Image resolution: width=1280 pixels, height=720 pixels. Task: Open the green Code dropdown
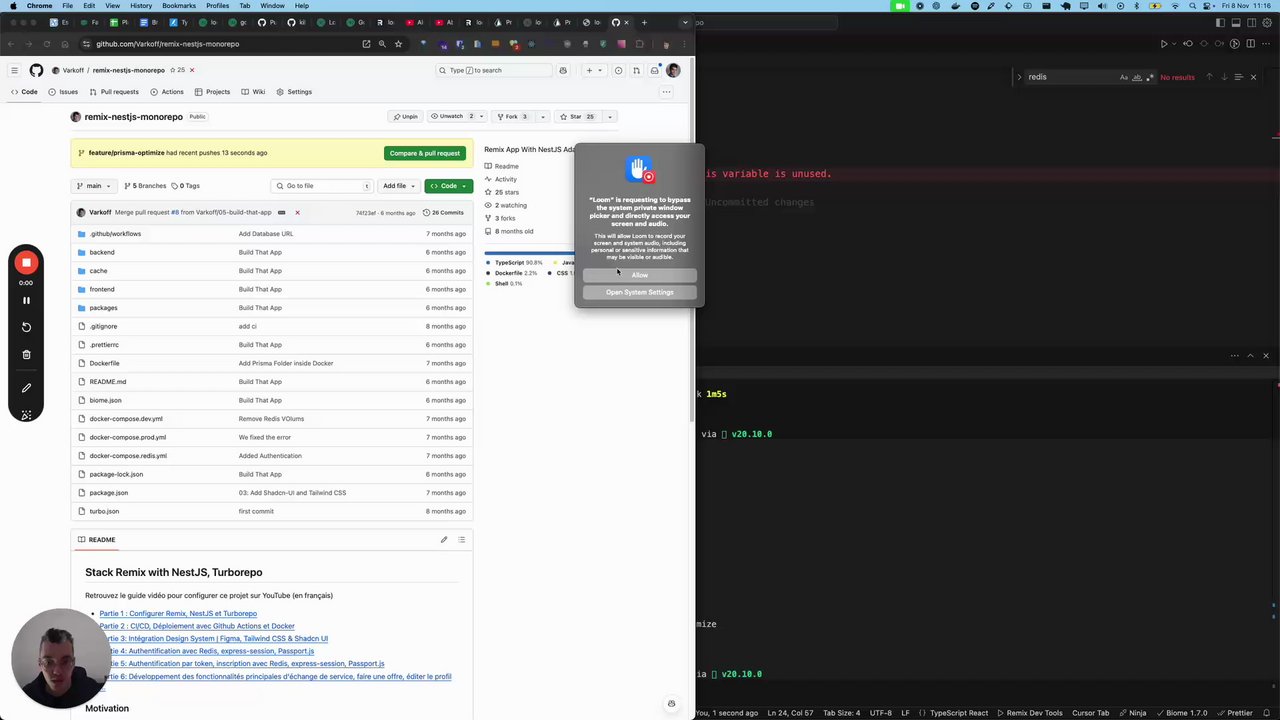coord(448,186)
